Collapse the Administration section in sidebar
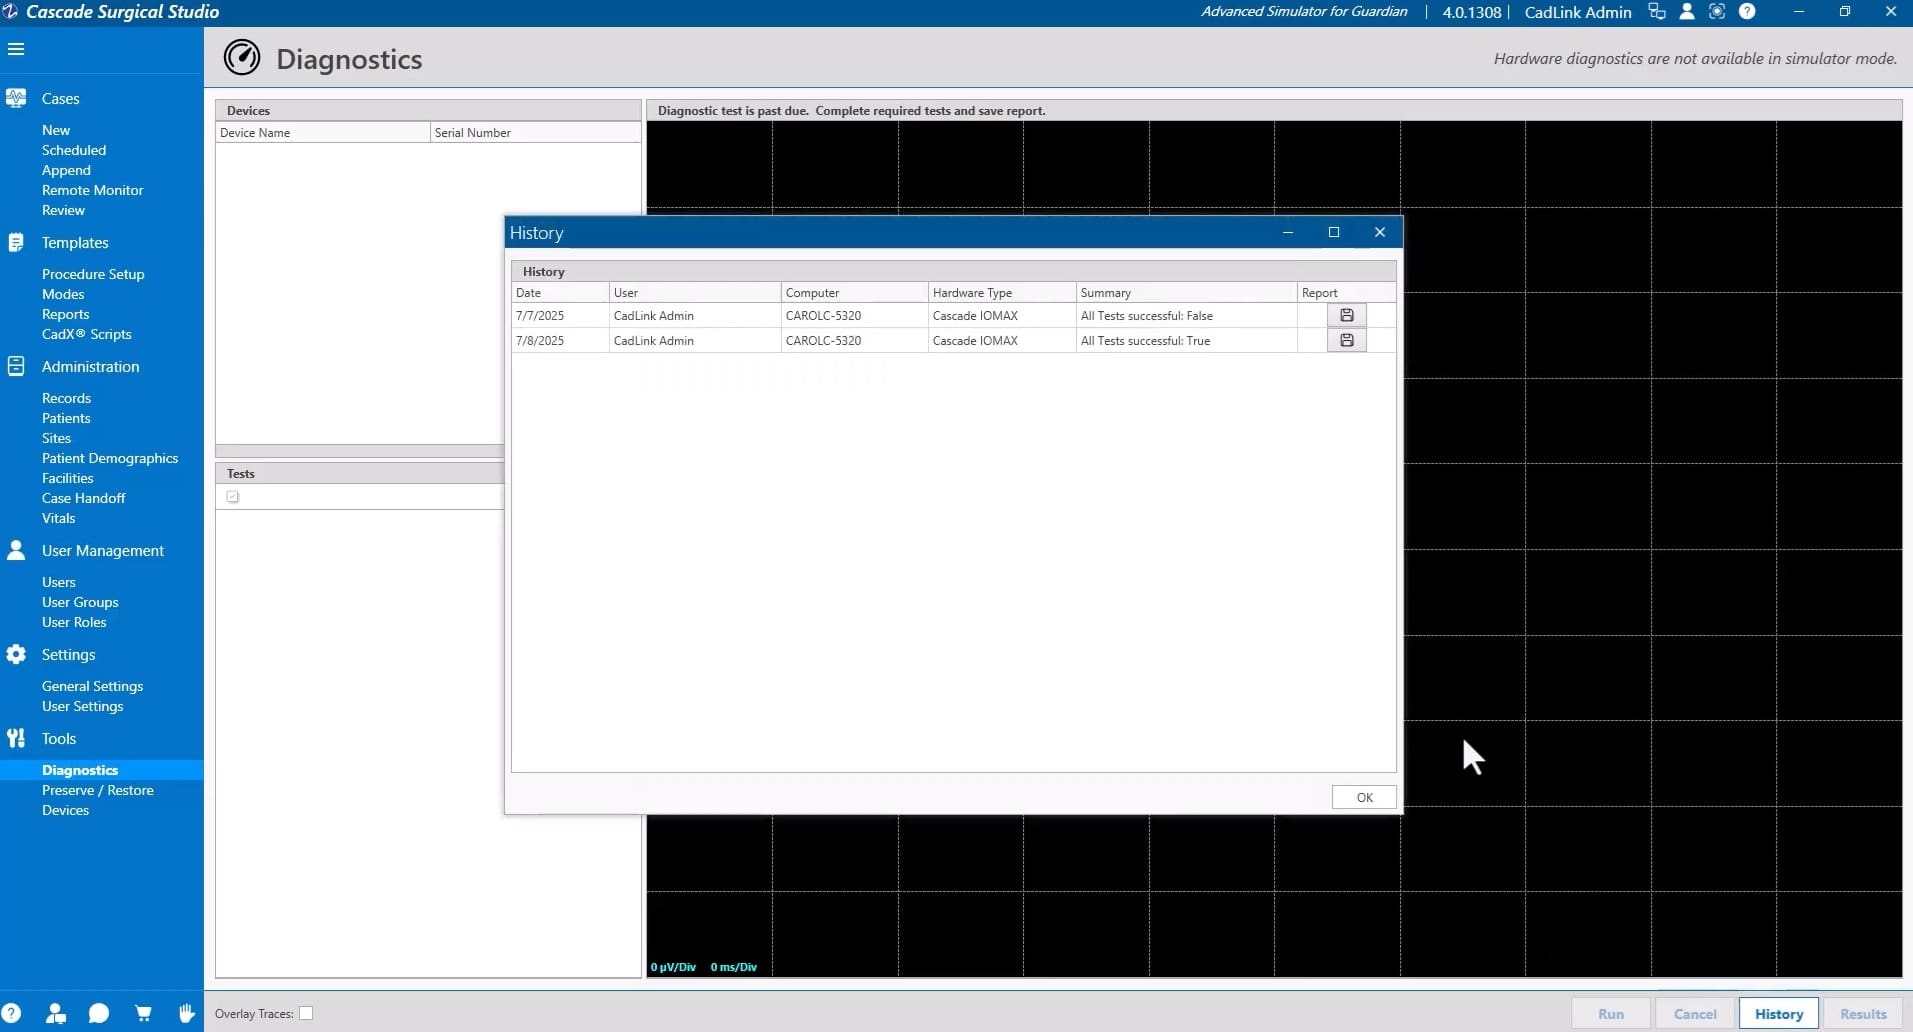 click(x=90, y=367)
